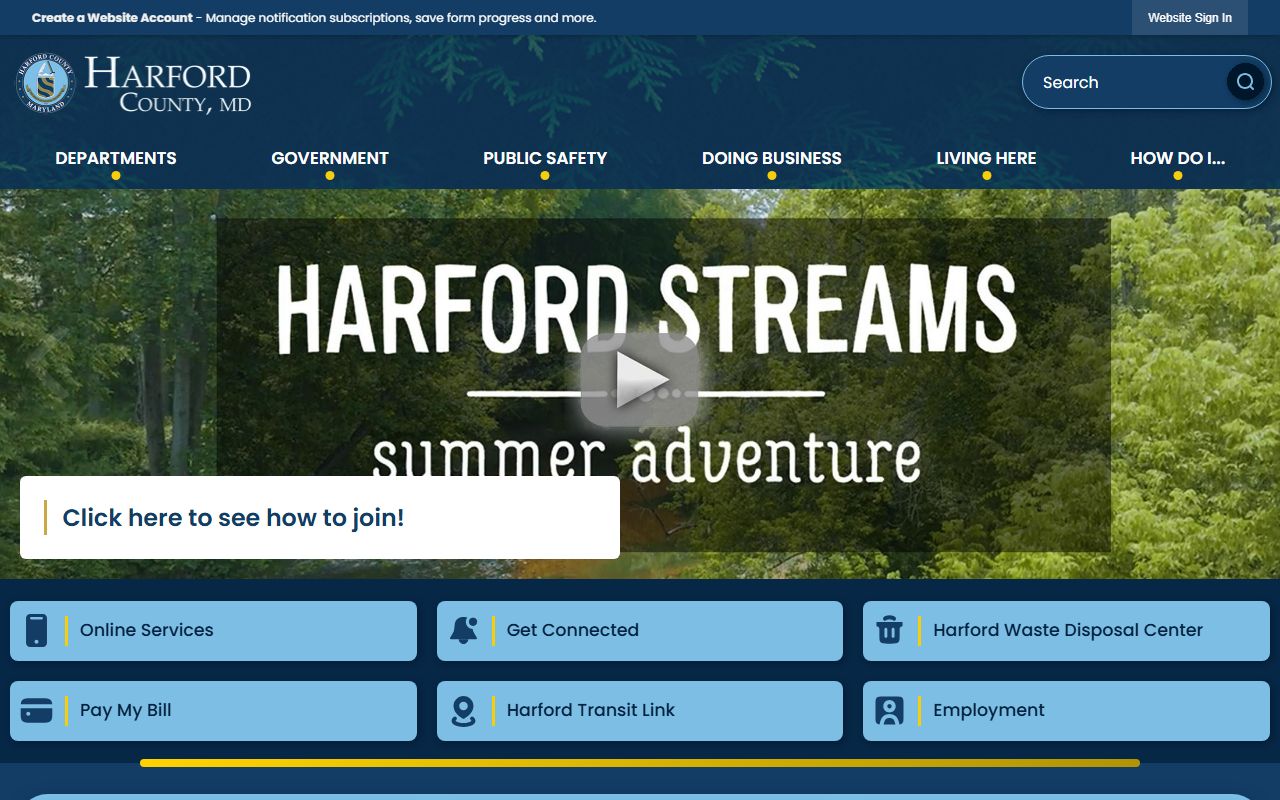
Task: Click the search magnifier icon
Action: (x=1245, y=82)
